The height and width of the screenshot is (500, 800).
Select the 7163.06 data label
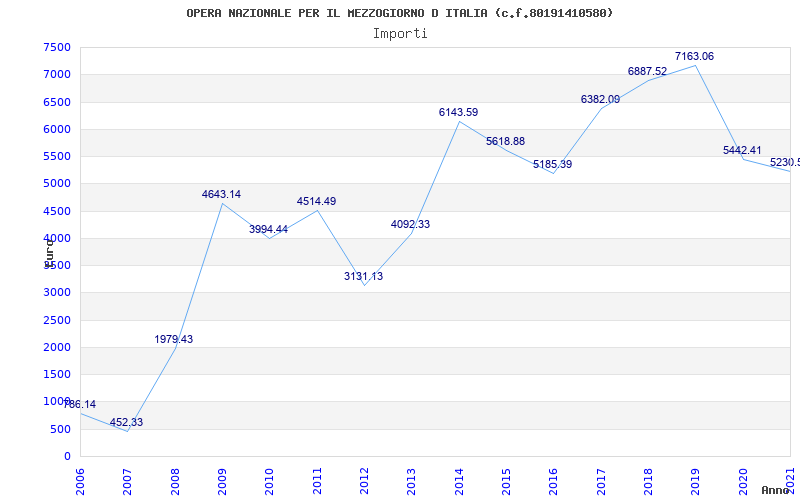coord(694,57)
